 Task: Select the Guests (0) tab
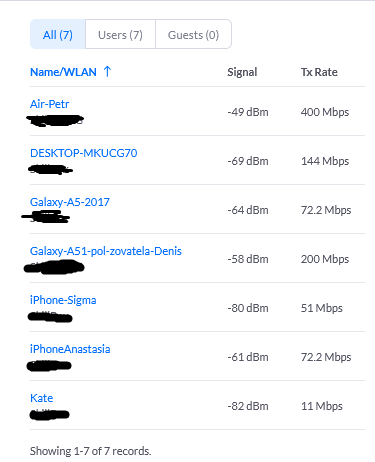click(x=193, y=34)
